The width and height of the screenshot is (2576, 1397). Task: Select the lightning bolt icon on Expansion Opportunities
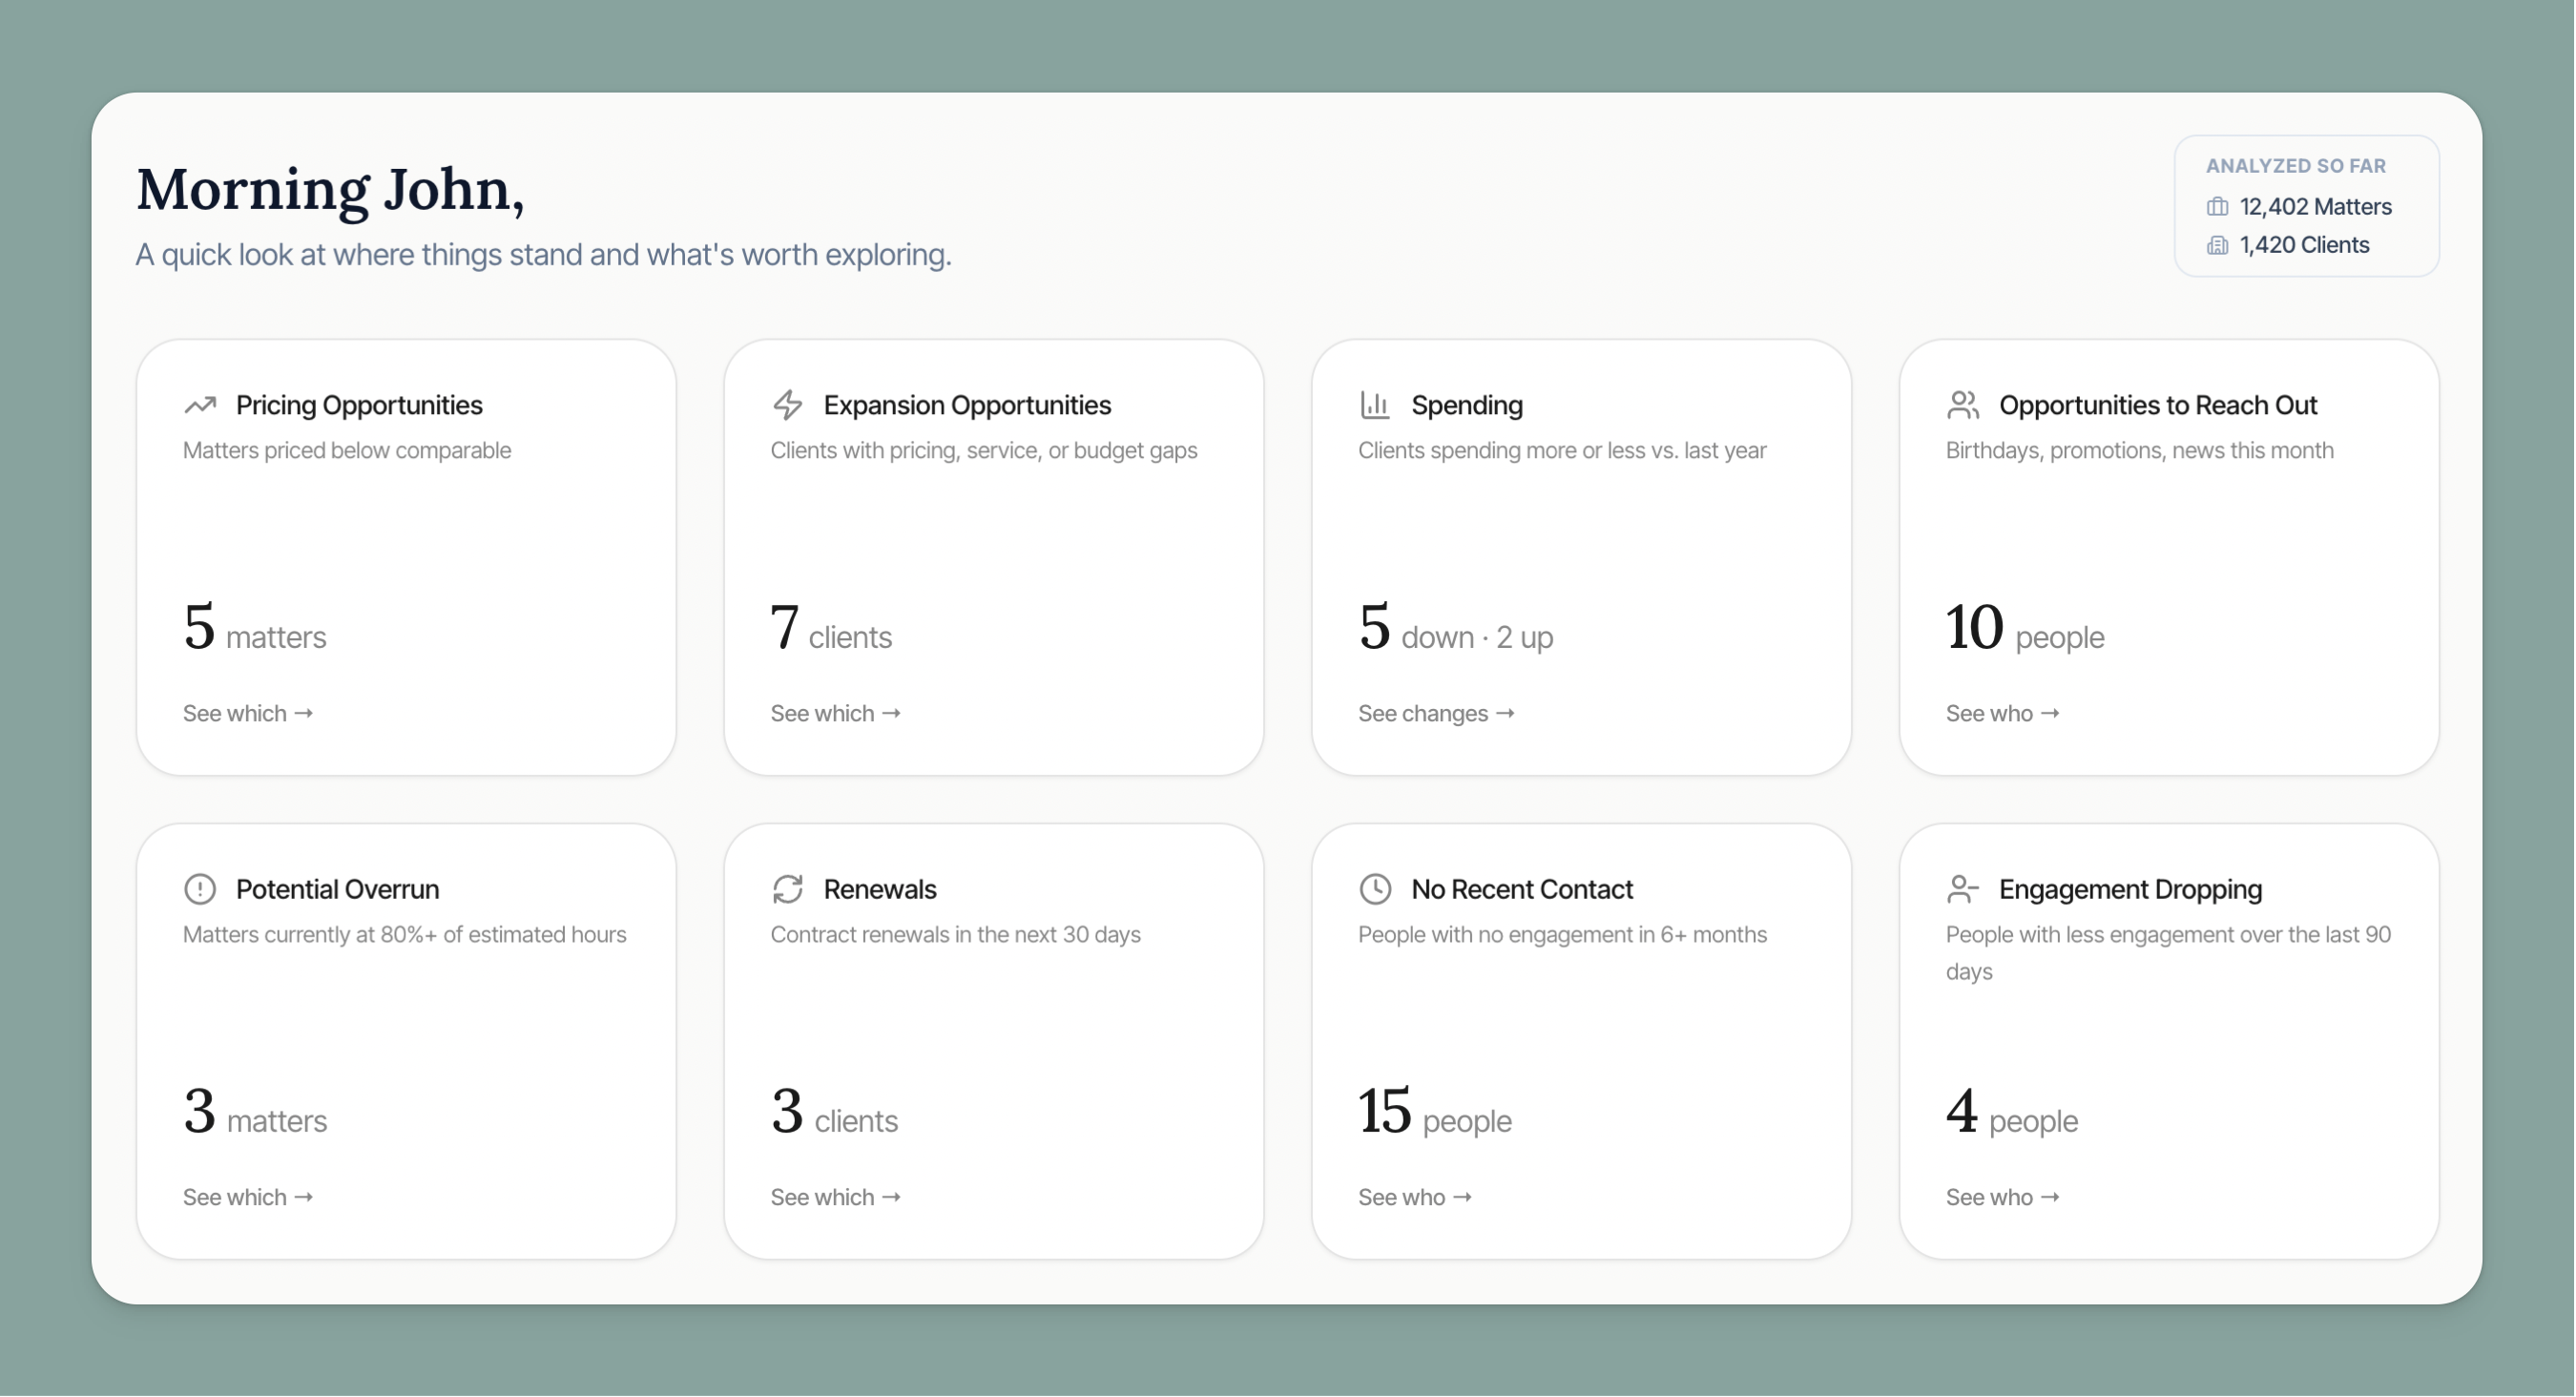(x=788, y=404)
